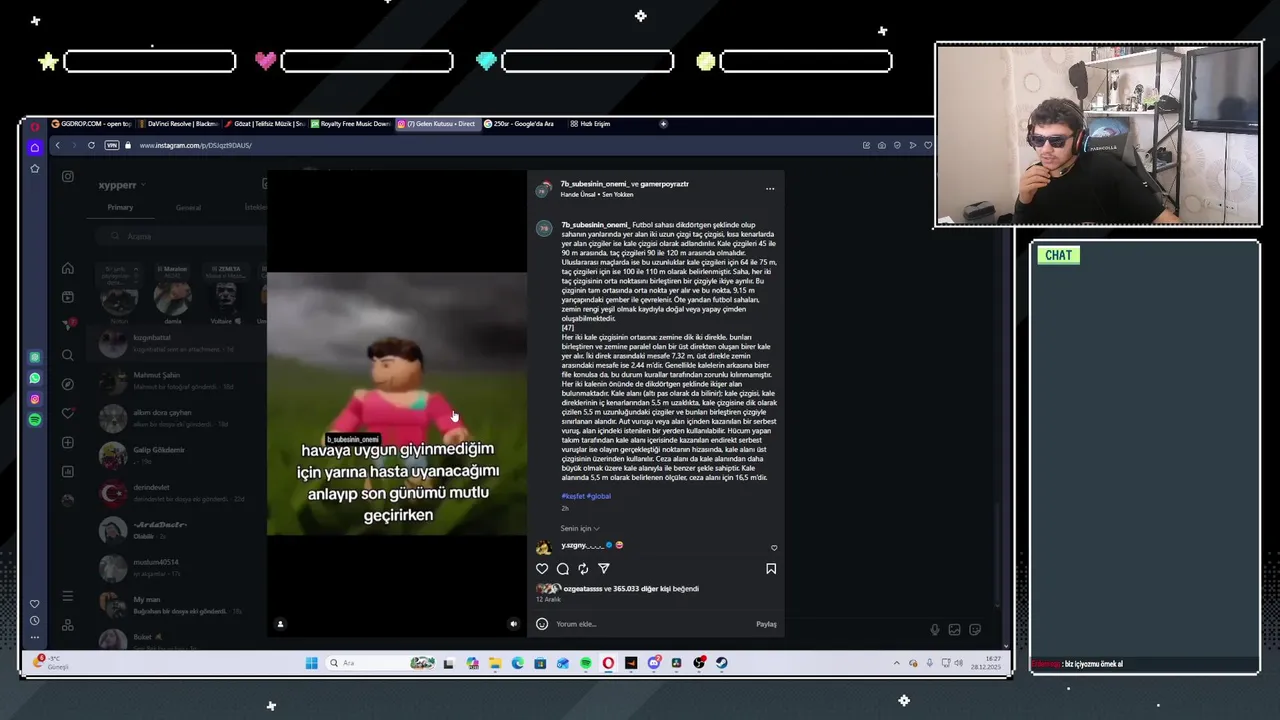The height and width of the screenshot is (720, 1280).
Task: Switch to GGDROP.COM tab
Action: [90, 124]
